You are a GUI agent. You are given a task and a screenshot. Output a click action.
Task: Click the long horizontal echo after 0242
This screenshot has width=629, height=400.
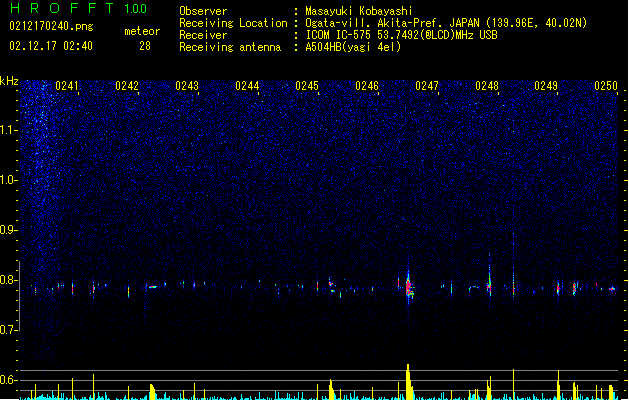tap(153, 287)
